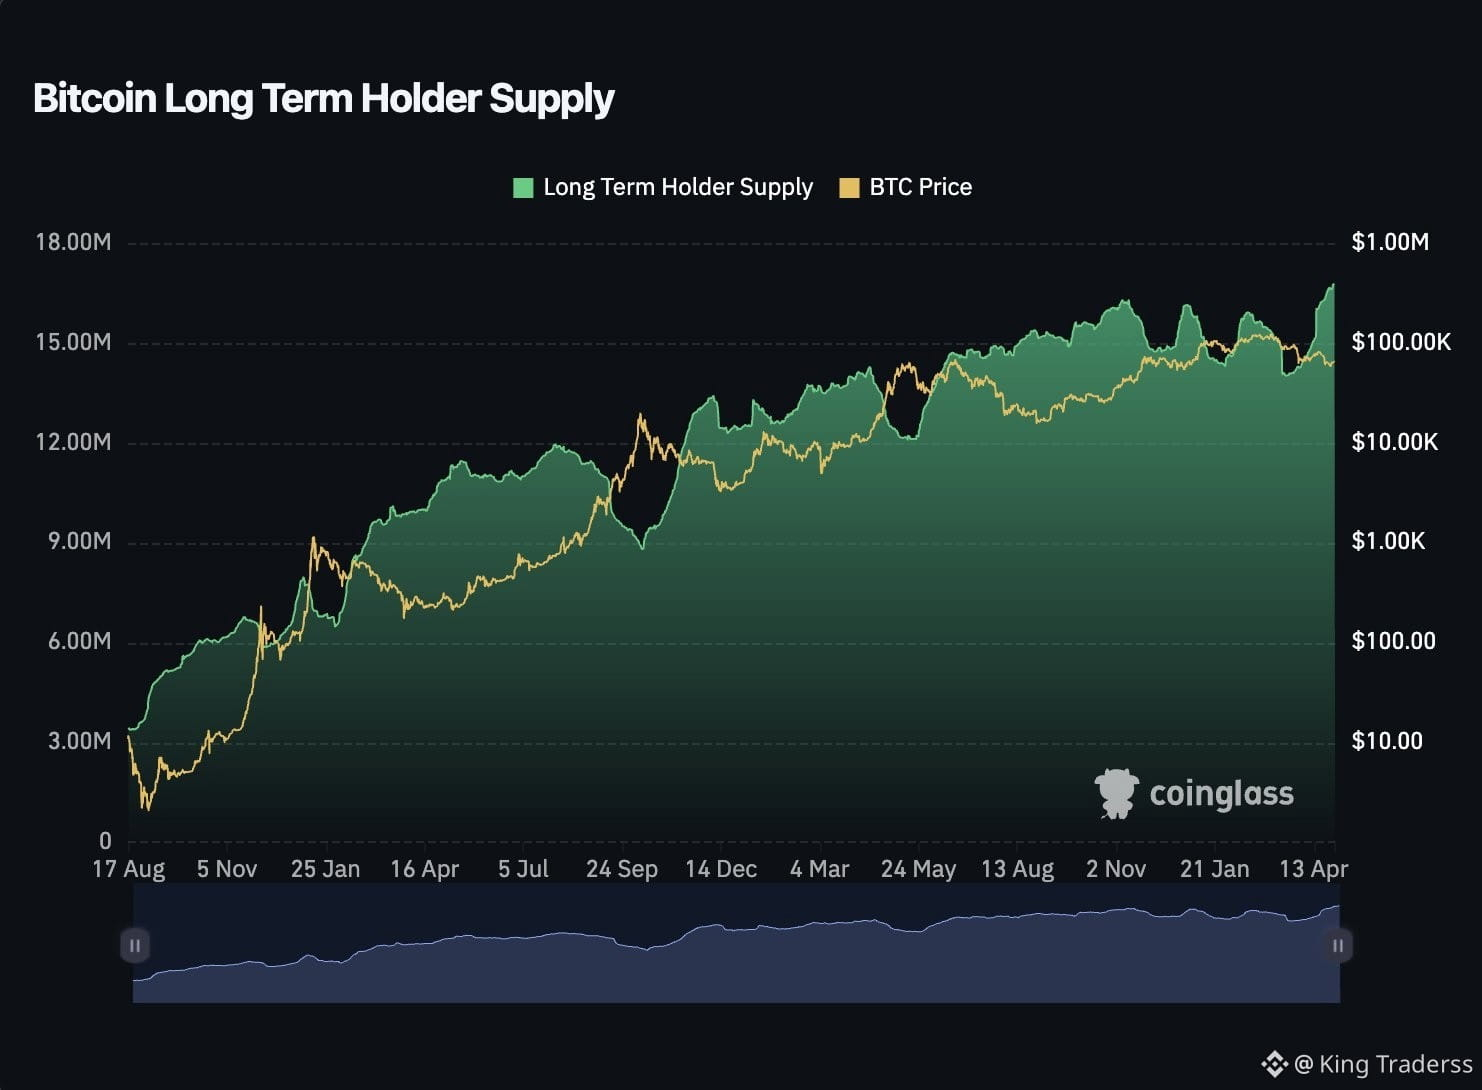Select the 3.00M left axis label
The height and width of the screenshot is (1090, 1482).
(x=80, y=741)
